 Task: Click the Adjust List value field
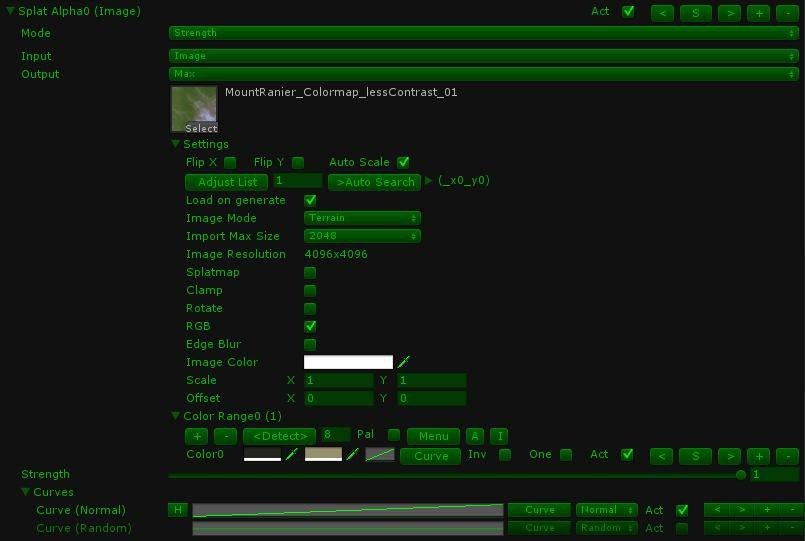[297, 181]
